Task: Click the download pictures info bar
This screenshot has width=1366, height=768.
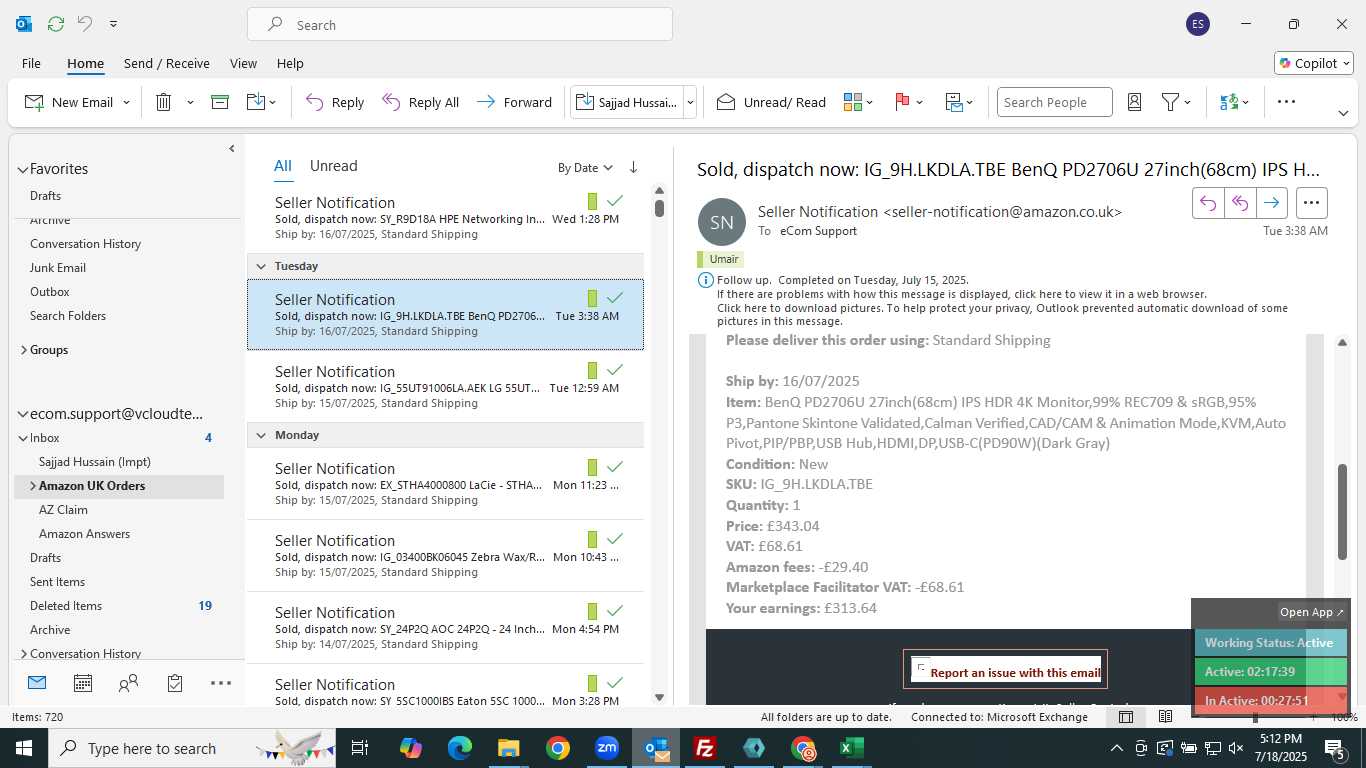Action: [x=1002, y=315]
